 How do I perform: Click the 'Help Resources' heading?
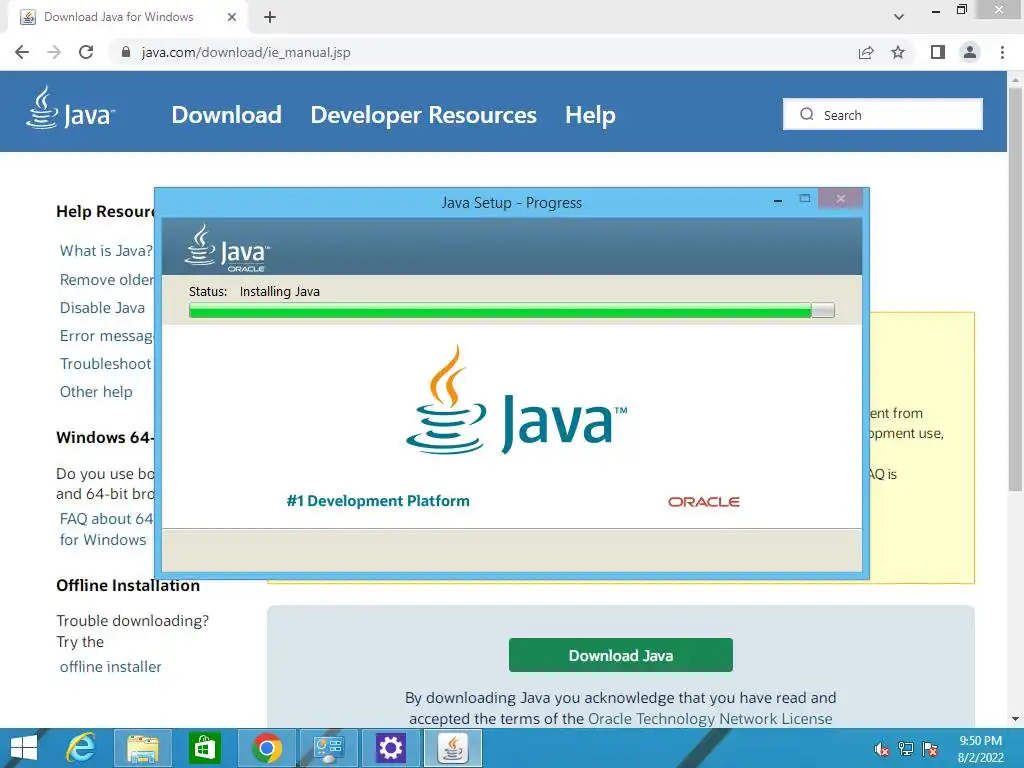pyautogui.click(x=105, y=212)
